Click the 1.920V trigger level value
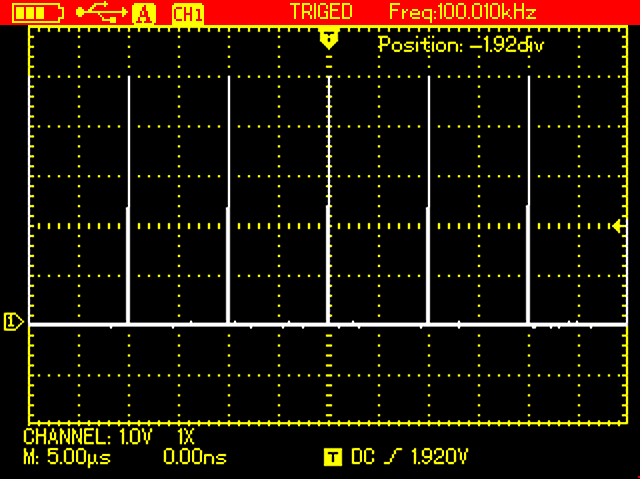The image size is (642, 481). (438, 458)
